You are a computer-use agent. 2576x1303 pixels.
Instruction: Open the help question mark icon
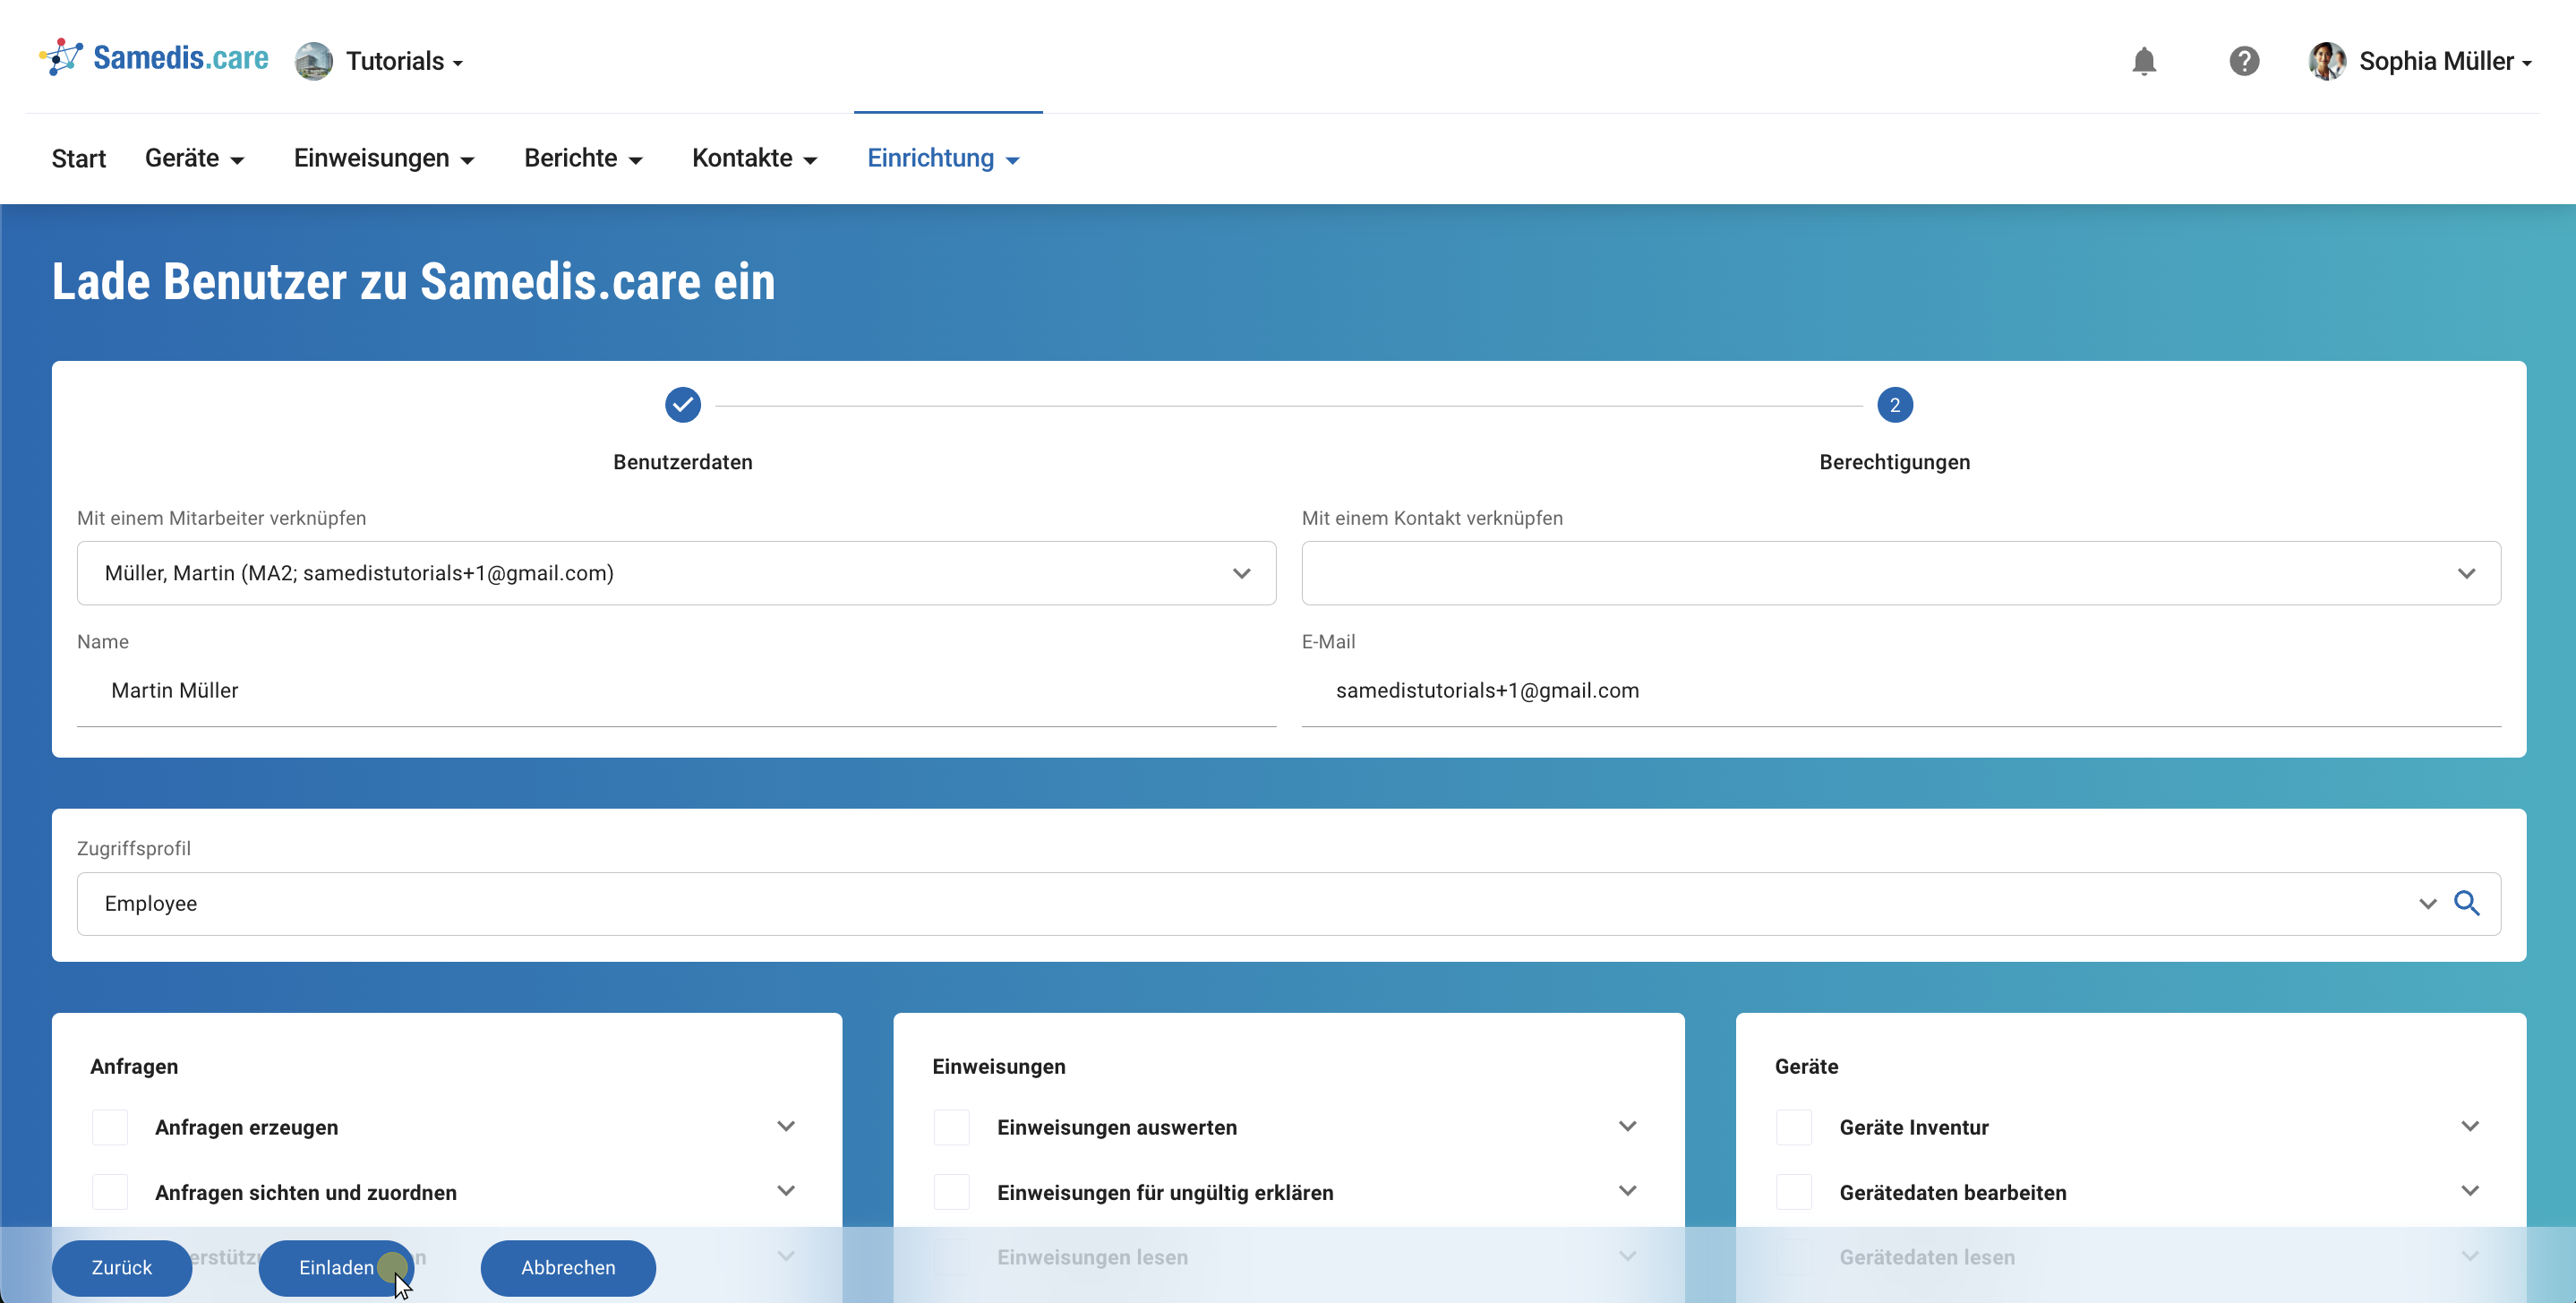click(x=2244, y=61)
